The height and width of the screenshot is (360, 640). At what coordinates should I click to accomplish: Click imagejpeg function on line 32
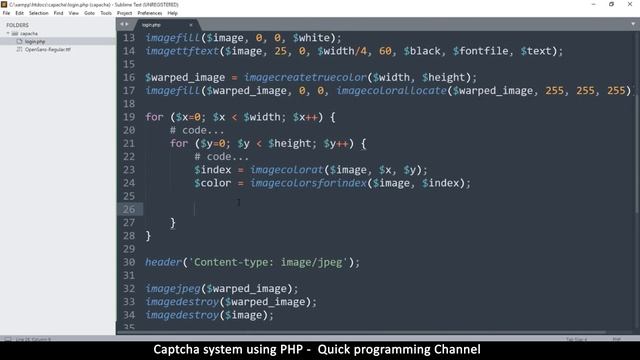173,289
